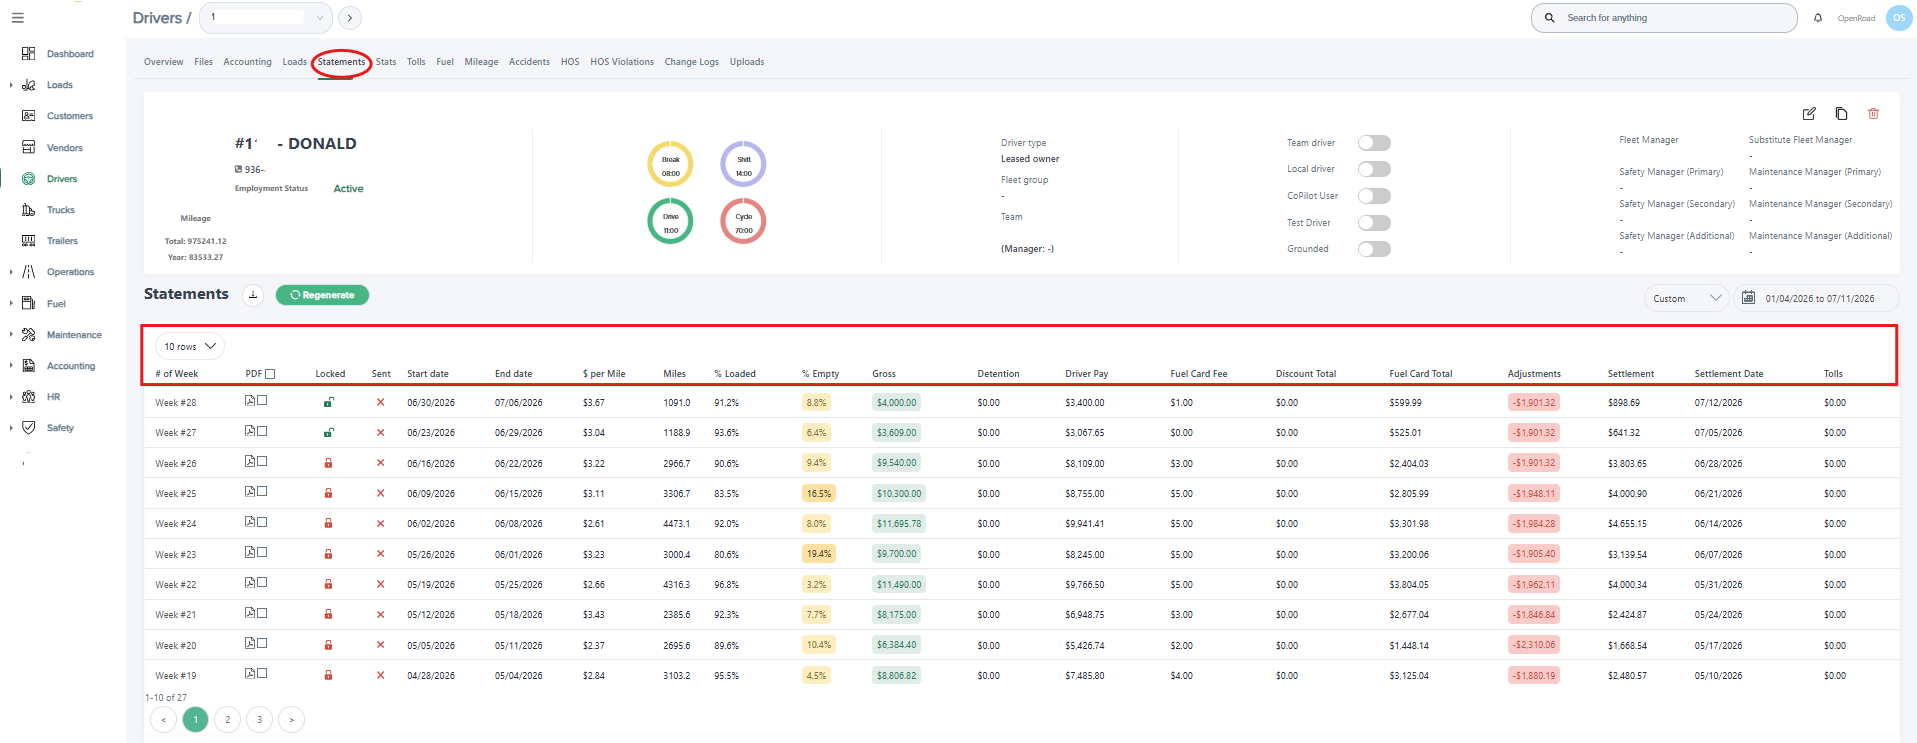Open the Accidents tab
This screenshot has height=743, width=1917.
(x=529, y=62)
